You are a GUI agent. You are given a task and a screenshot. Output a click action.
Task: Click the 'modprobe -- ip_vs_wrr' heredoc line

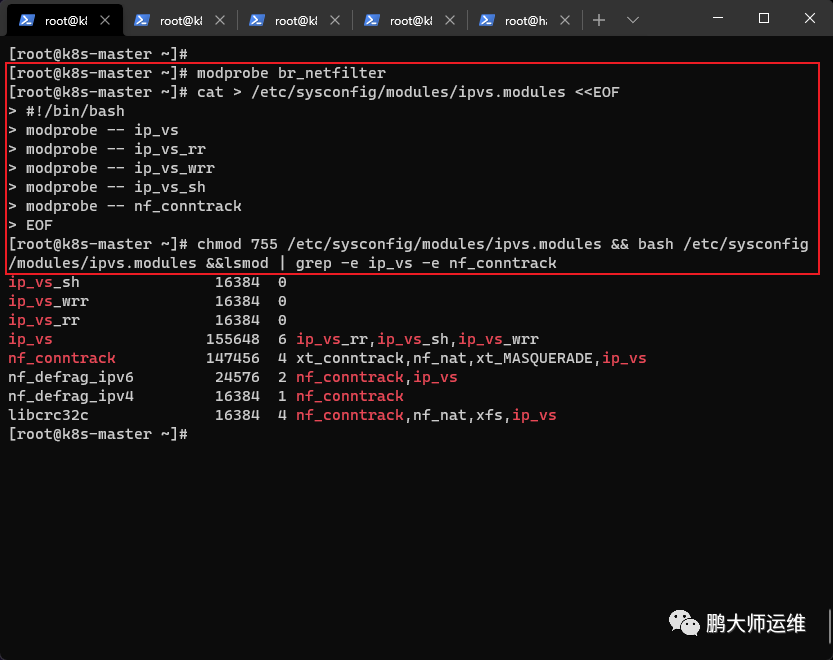click(x=112, y=168)
